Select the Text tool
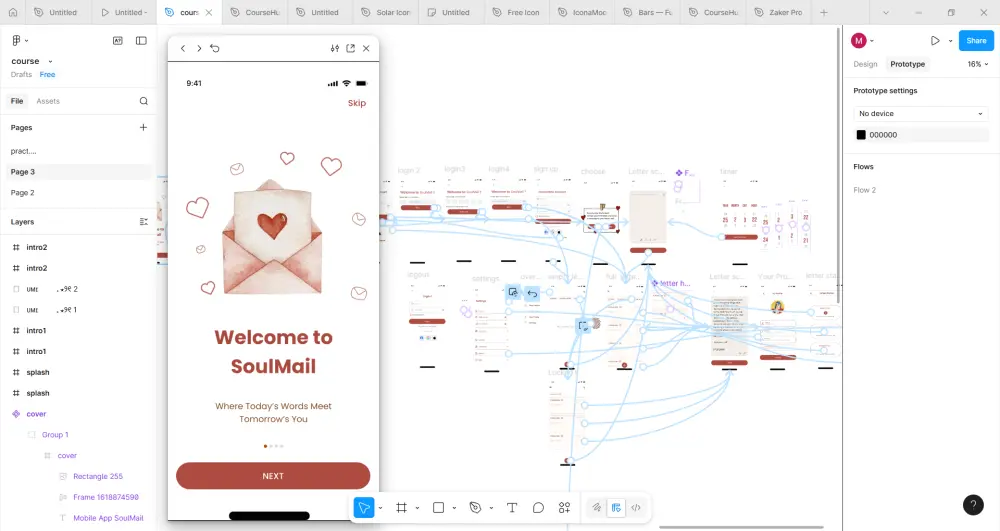The image size is (1000, 531). point(511,508)
